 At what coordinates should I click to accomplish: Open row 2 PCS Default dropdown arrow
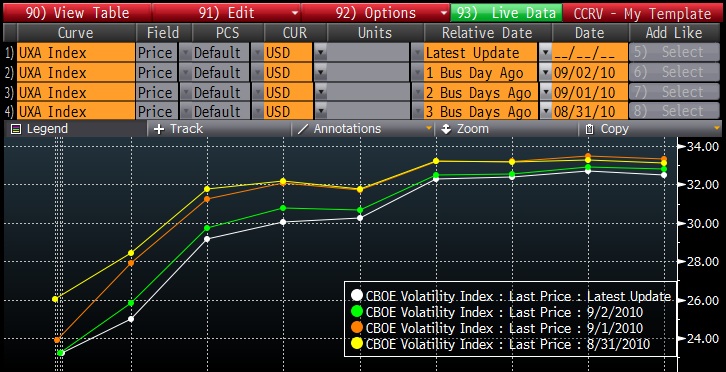pos(256,73)
